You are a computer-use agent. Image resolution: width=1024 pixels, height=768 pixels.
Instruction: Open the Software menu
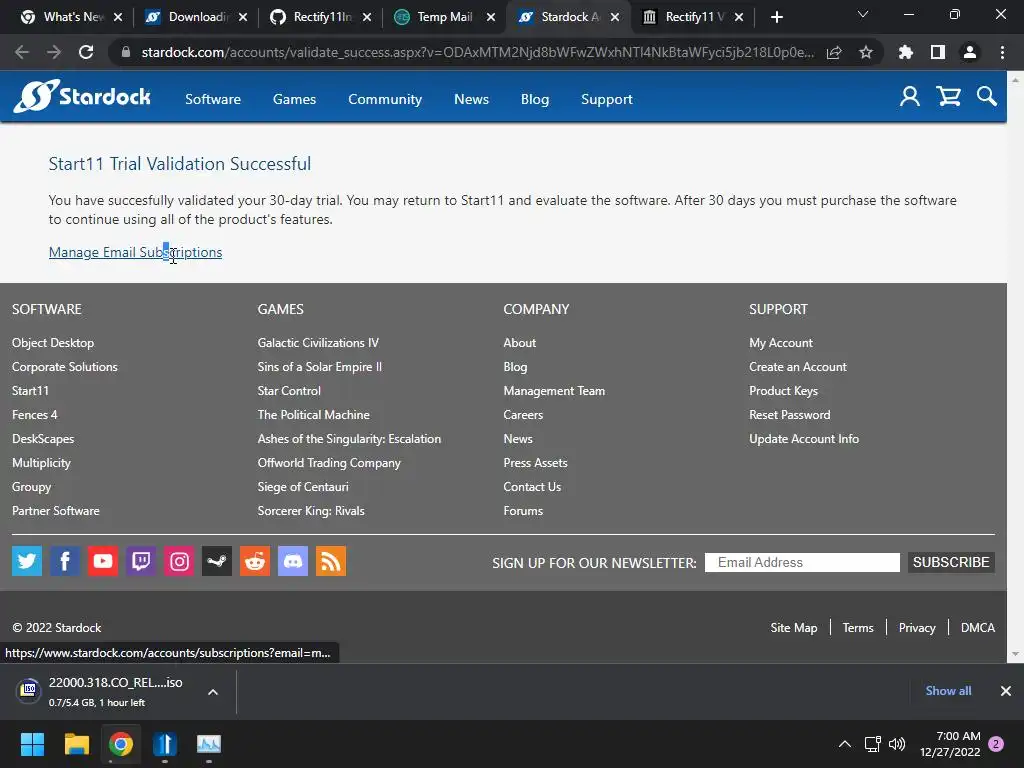point(213,99)
